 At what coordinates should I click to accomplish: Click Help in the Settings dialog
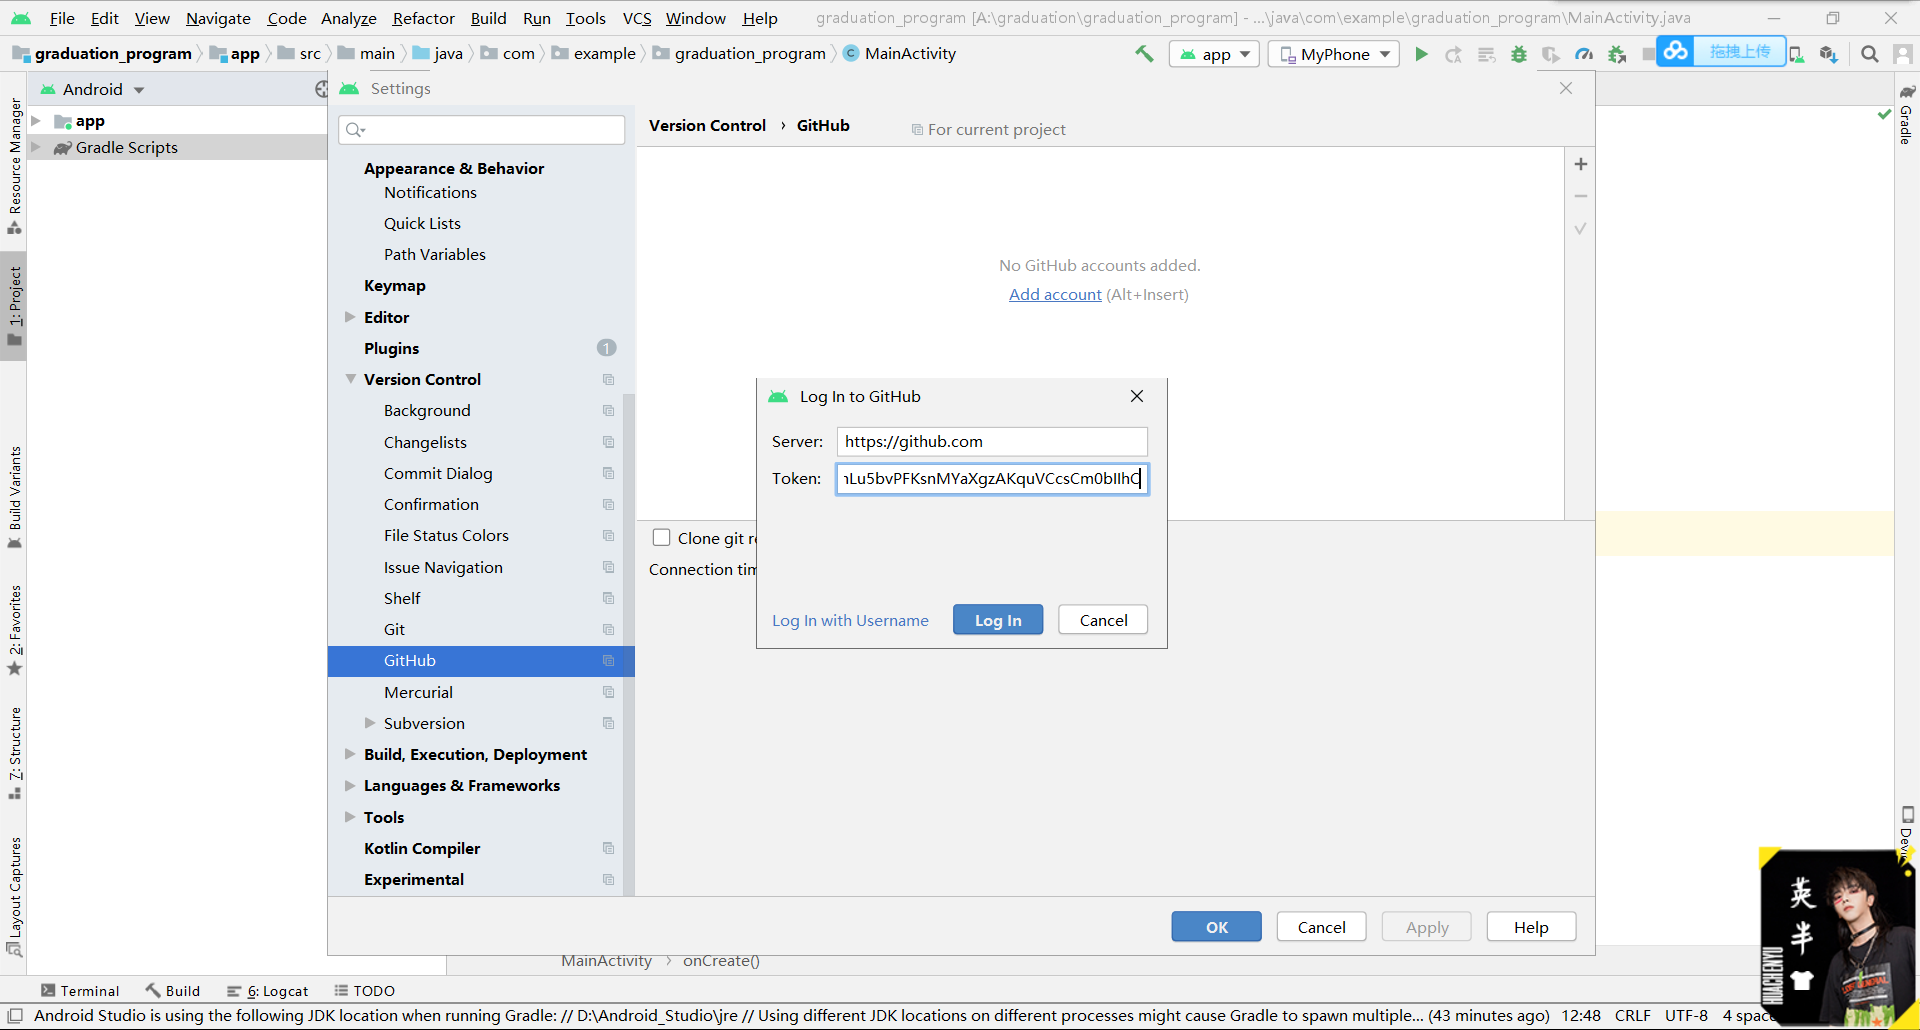click(x=1531, y=927)
